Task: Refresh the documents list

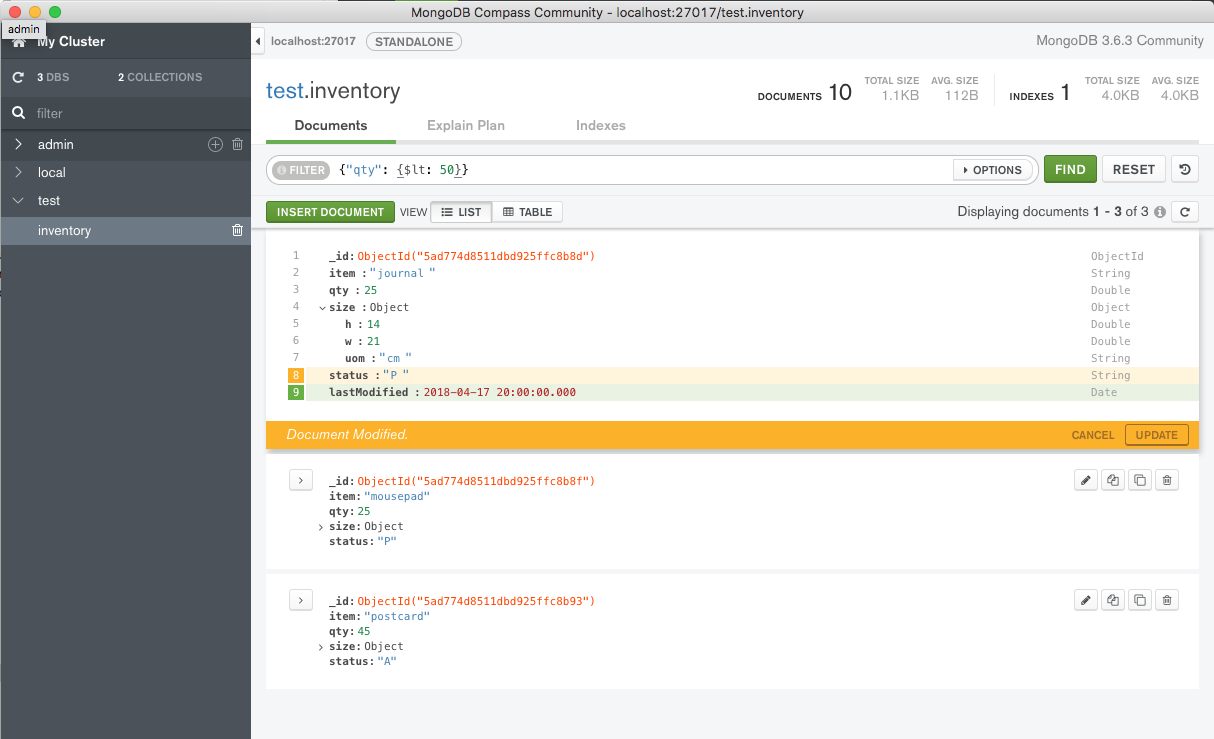Action: [1185, 212]
